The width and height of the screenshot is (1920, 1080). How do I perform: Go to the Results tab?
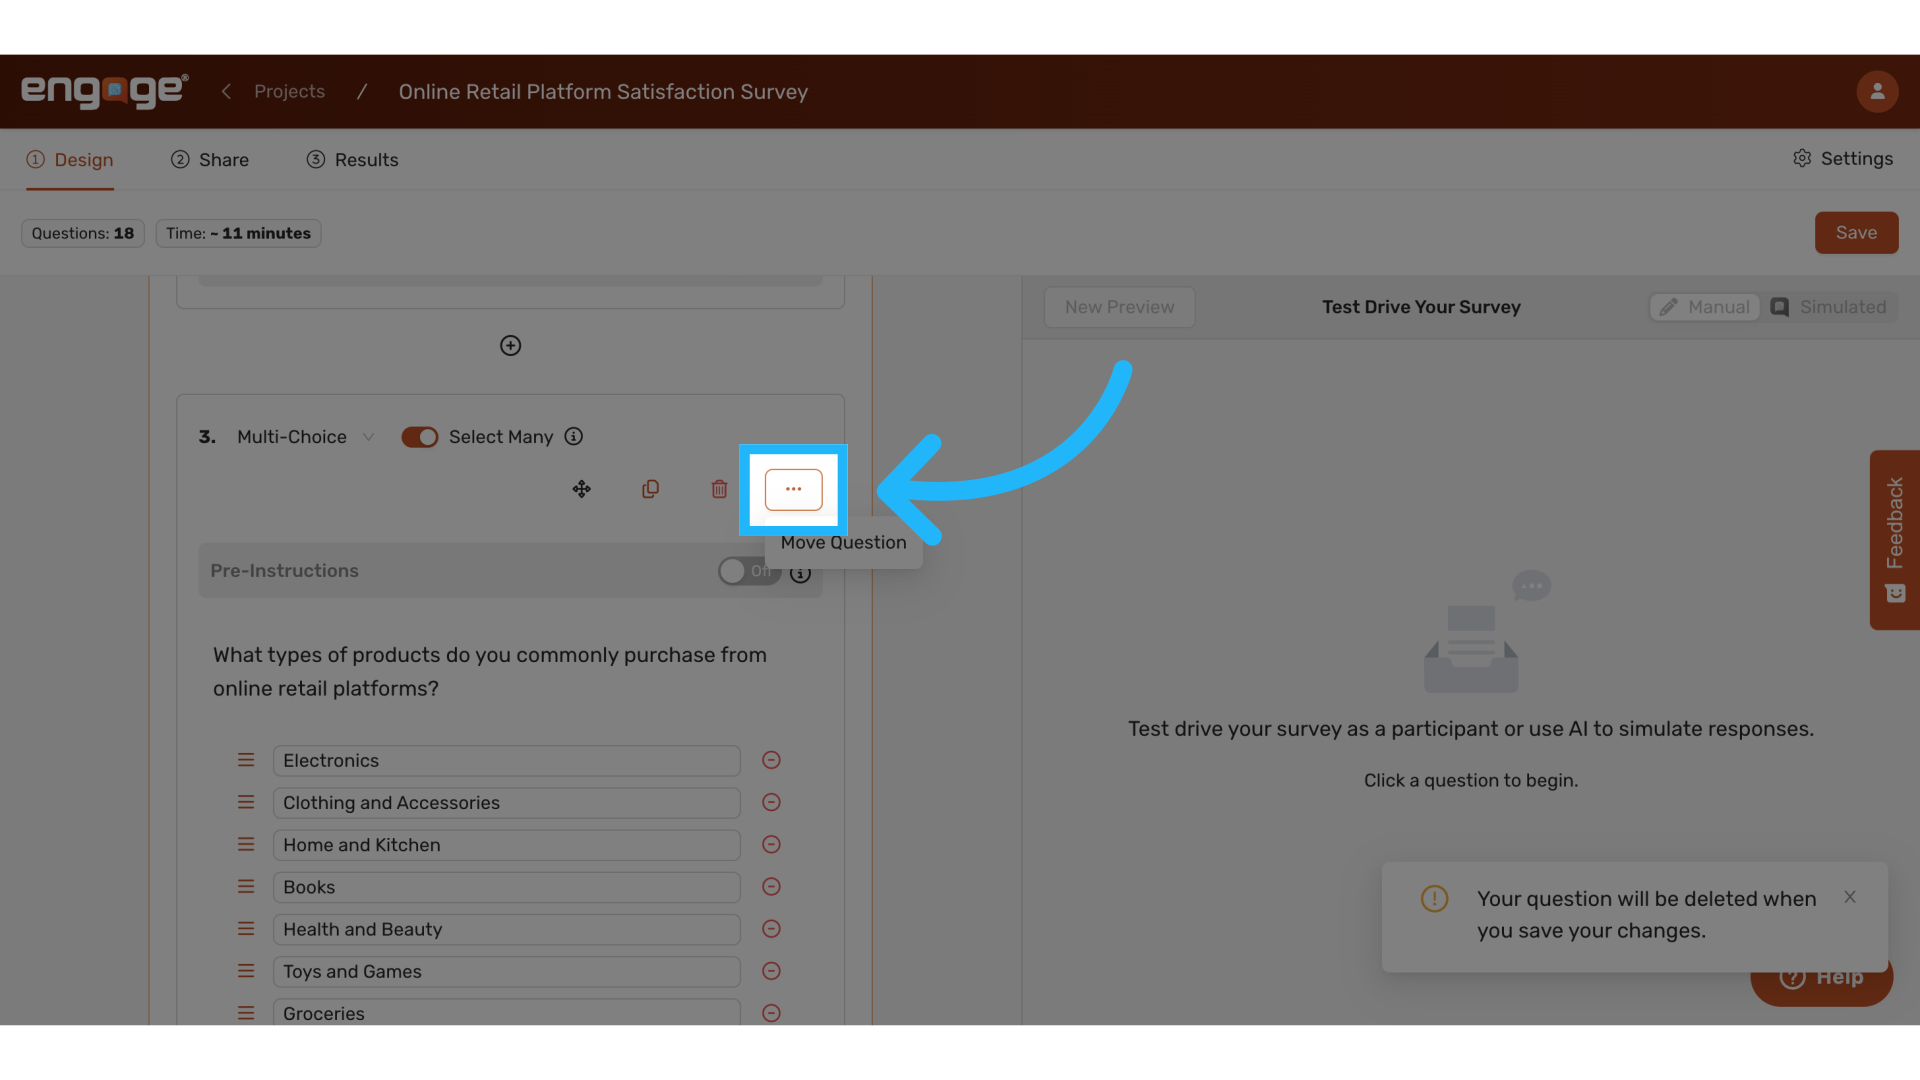(352, 160)
